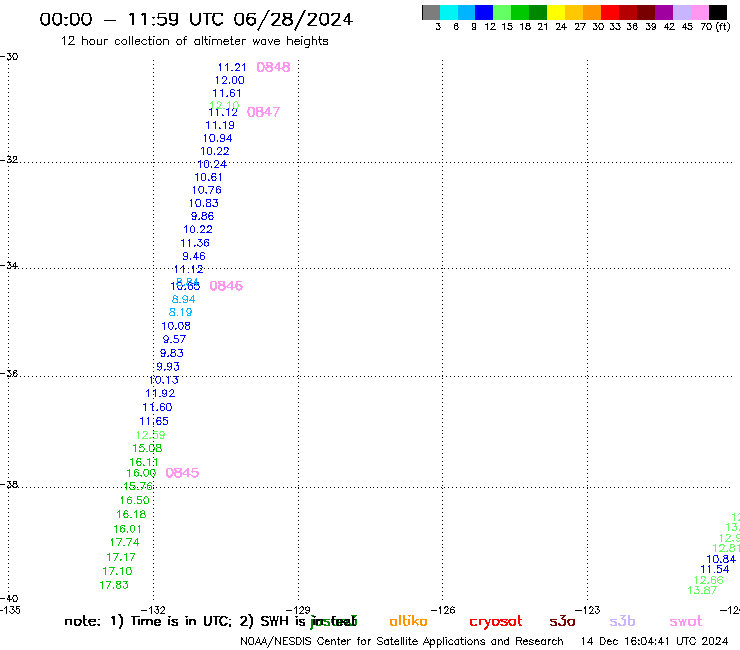740x650 pixels.
Task: Click the light green 12.59 value
Action: pyautogui.click(x=150, y=435)
